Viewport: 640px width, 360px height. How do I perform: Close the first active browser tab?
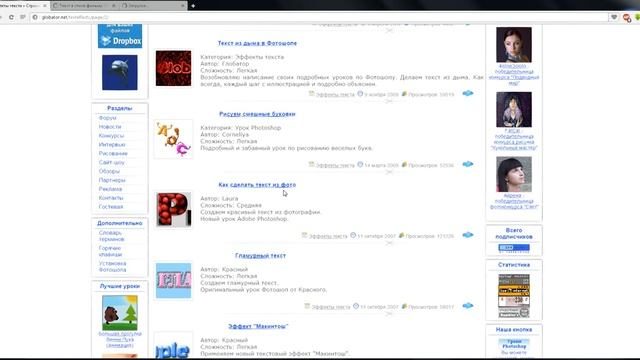point(45,6)
